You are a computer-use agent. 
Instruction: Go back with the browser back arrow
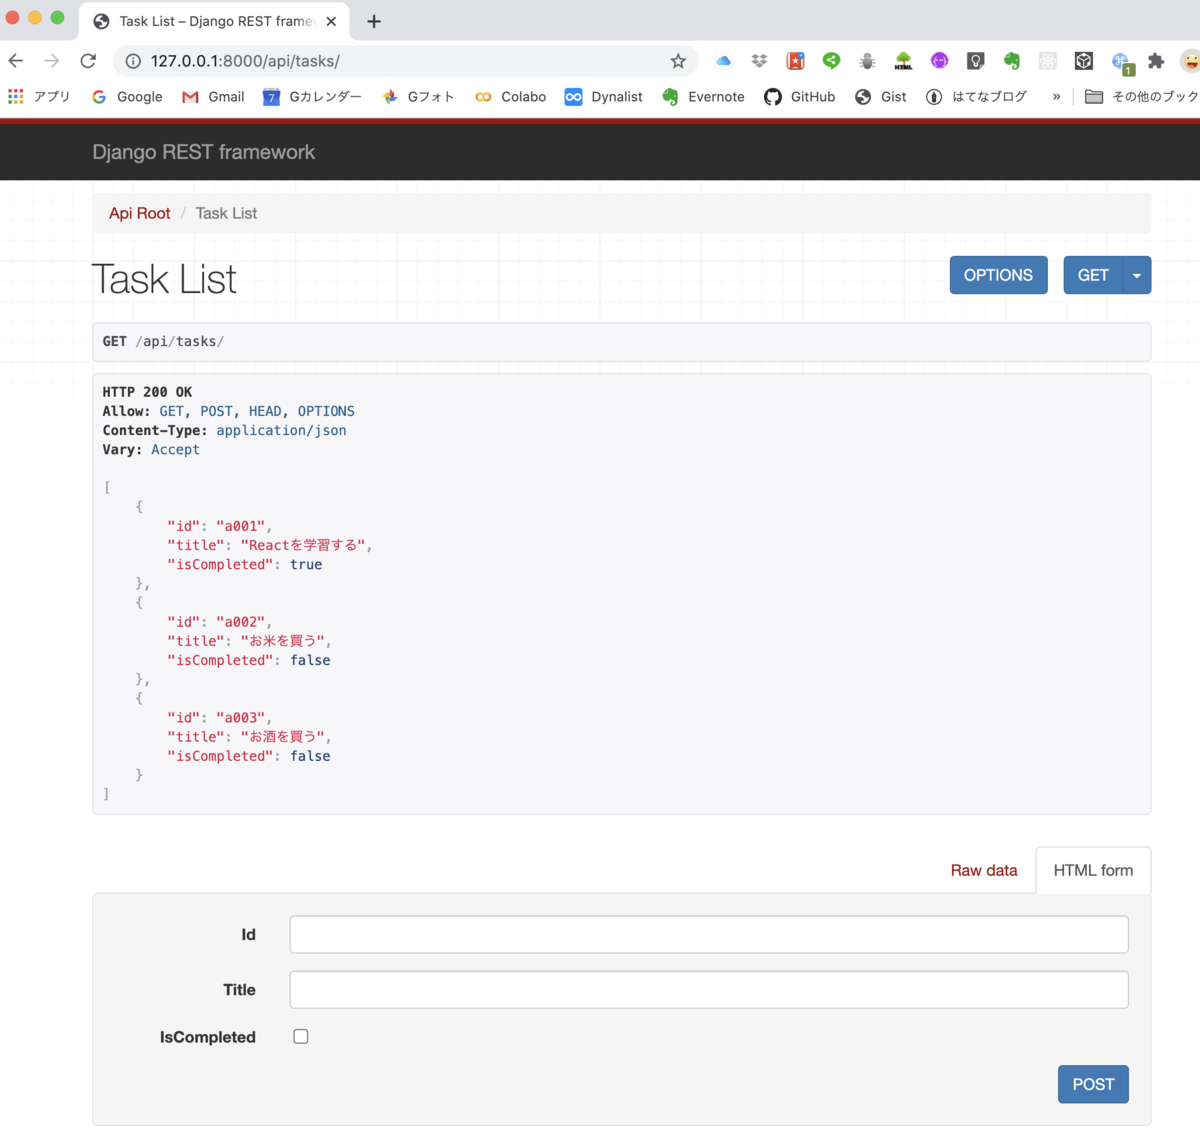click(16, 61)
